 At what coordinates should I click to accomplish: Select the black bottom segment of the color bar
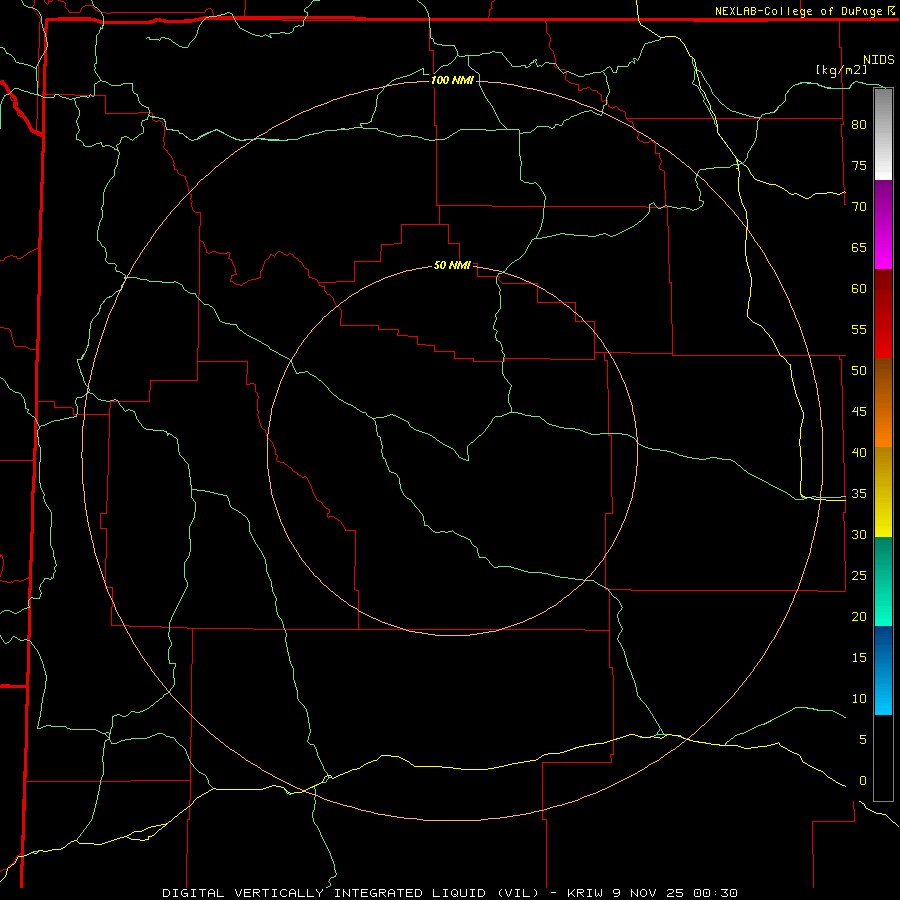pos(883,758)
